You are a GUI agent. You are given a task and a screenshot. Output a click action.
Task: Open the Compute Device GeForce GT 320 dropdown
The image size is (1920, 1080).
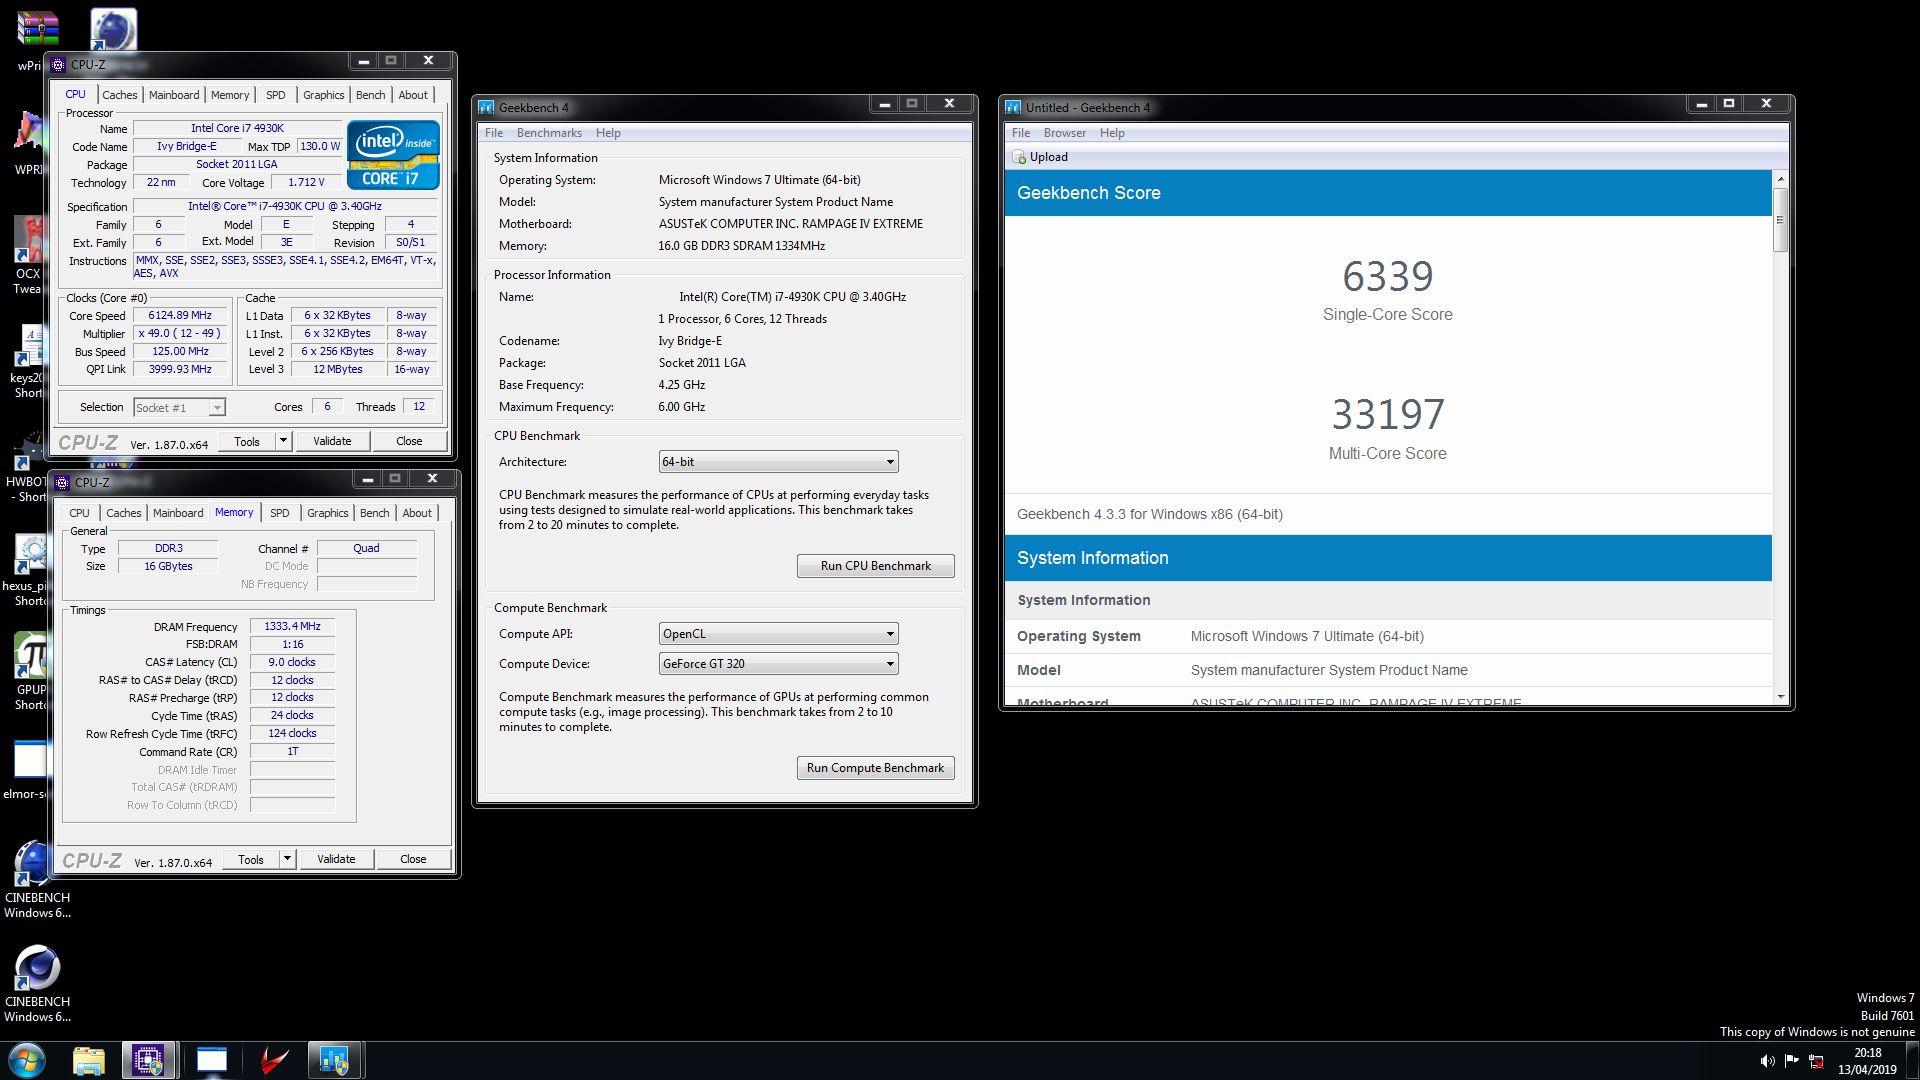coord(778,664)
